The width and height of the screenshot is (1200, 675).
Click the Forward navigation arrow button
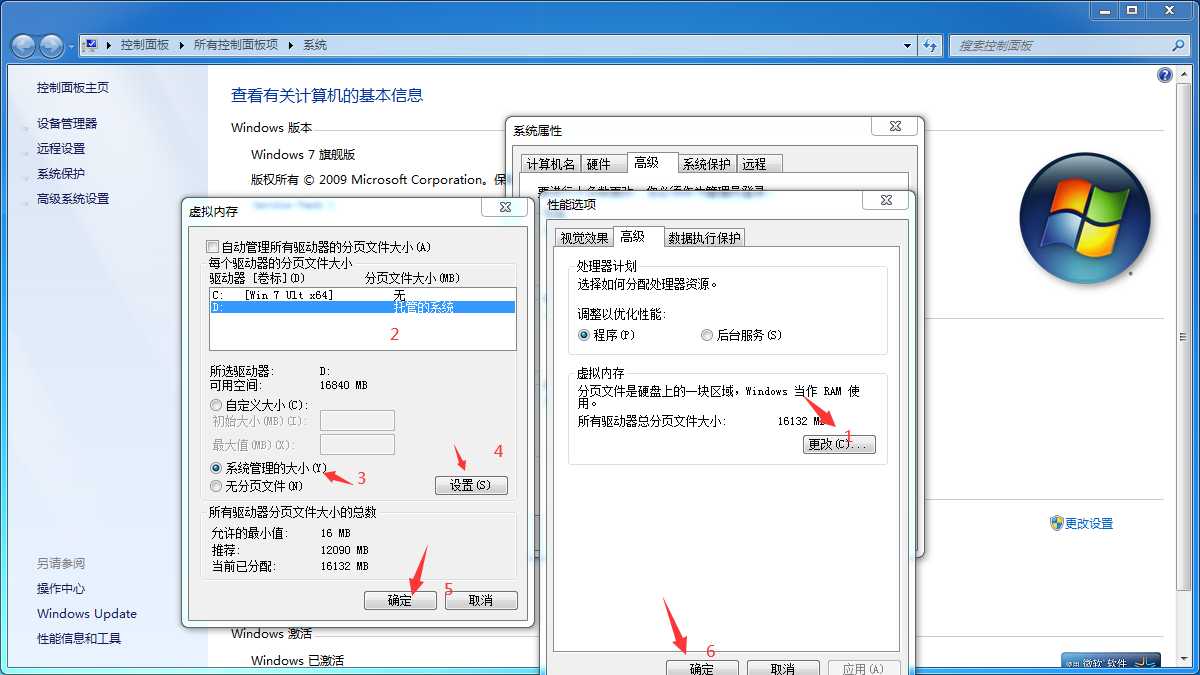[x=51, y=45]
